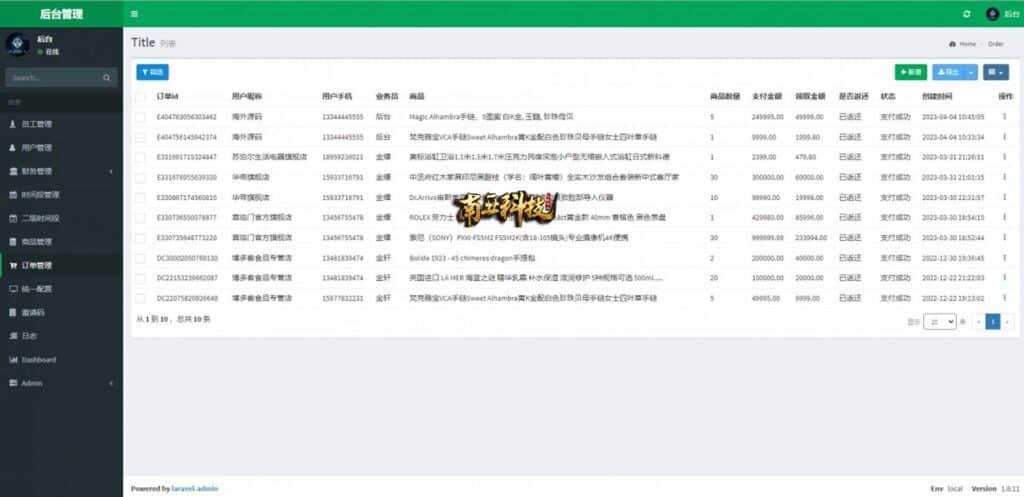Toggle the sidebar hamburger menu icon
The width and height of the screenshot is (1024, 497).
click(134, 14)
